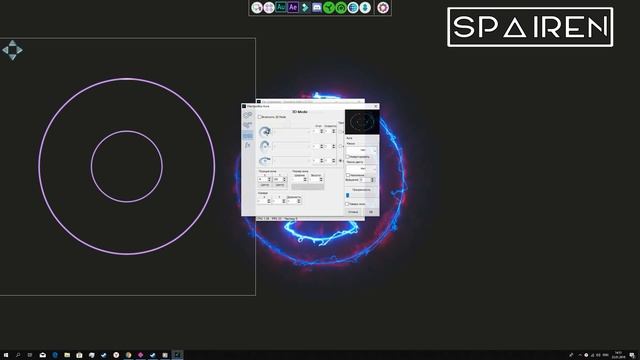
Task: Open the Microsoft Store taskbar icon
Action: point(79,355)
